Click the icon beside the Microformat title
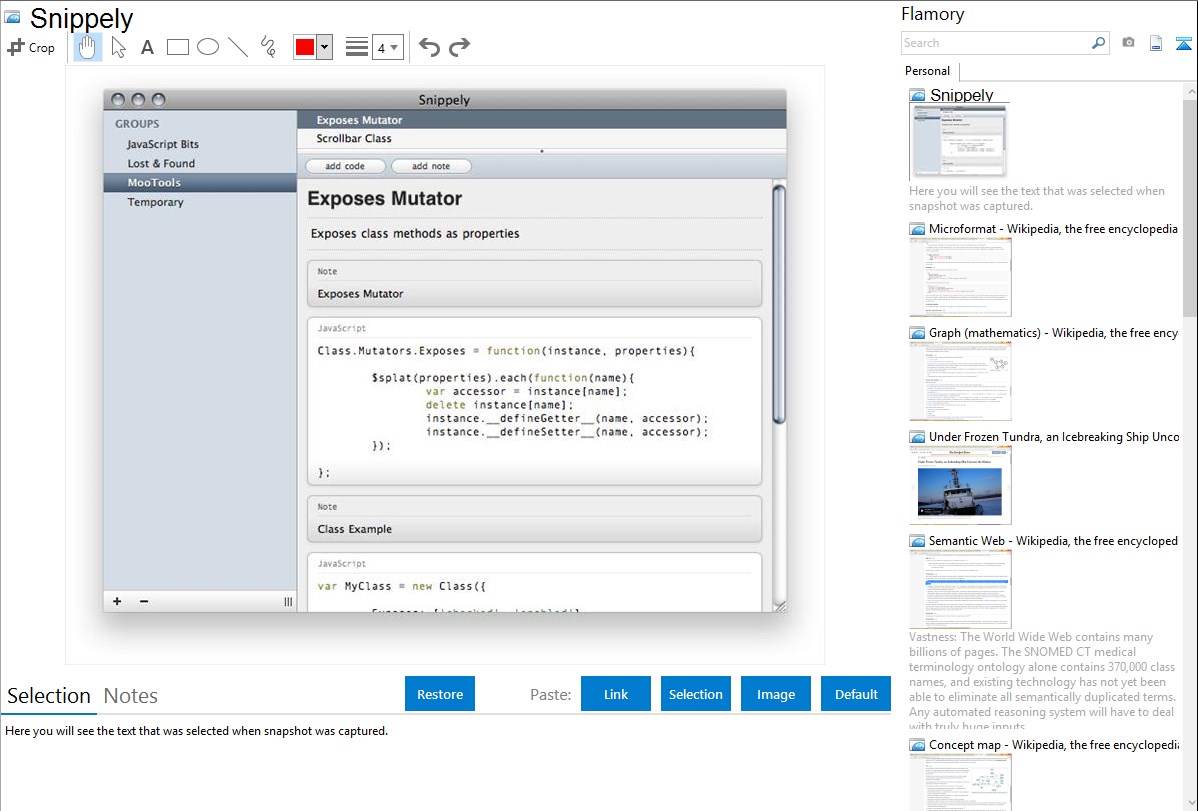Image resolution: width=1198 pixels, height=811 pixels. click(917, 229)
